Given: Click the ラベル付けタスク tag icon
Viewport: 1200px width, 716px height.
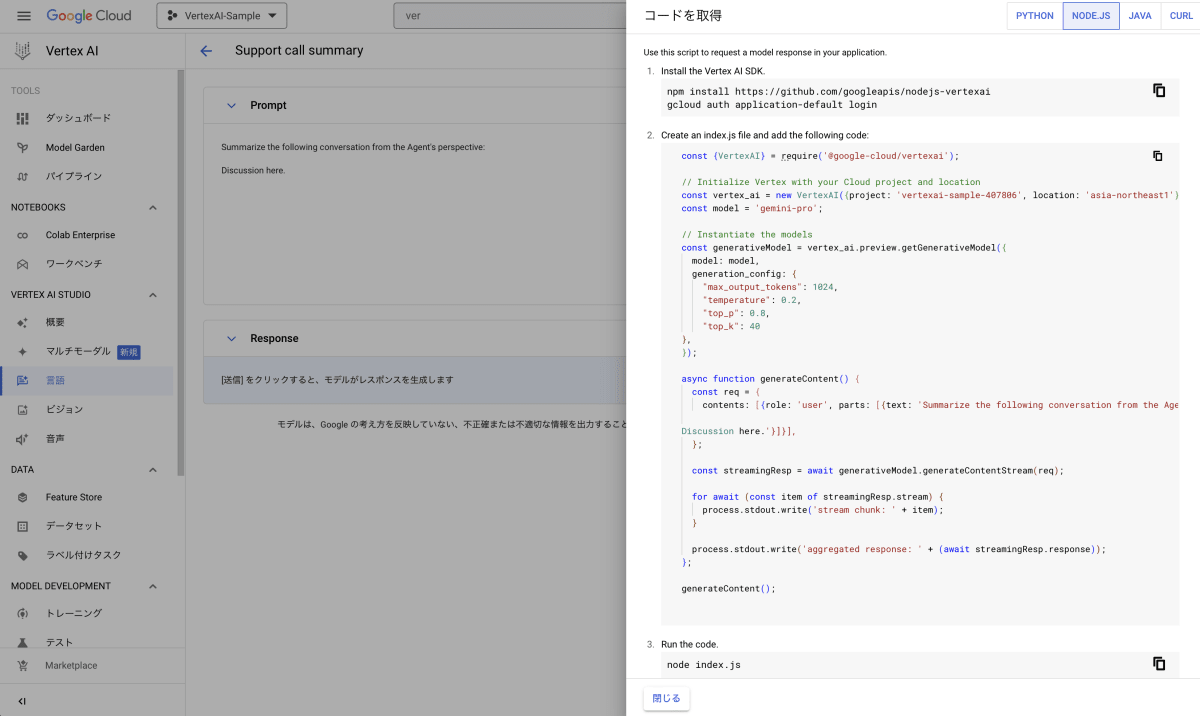Looking at the screenshot, I should tap(23, 555).
